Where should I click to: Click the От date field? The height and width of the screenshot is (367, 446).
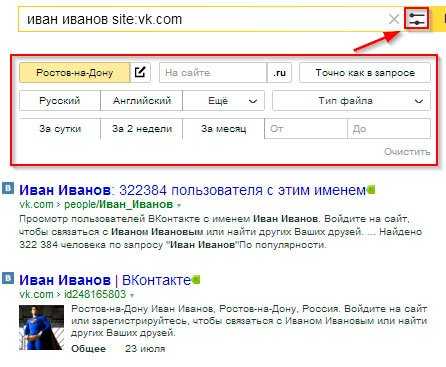pyautogui.click(x=306, y=129)
